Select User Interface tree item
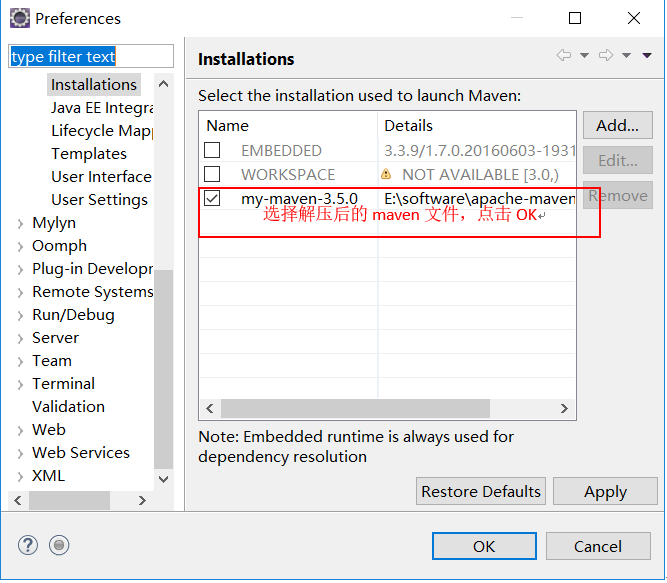667x583 pixels. coord(101,176)
